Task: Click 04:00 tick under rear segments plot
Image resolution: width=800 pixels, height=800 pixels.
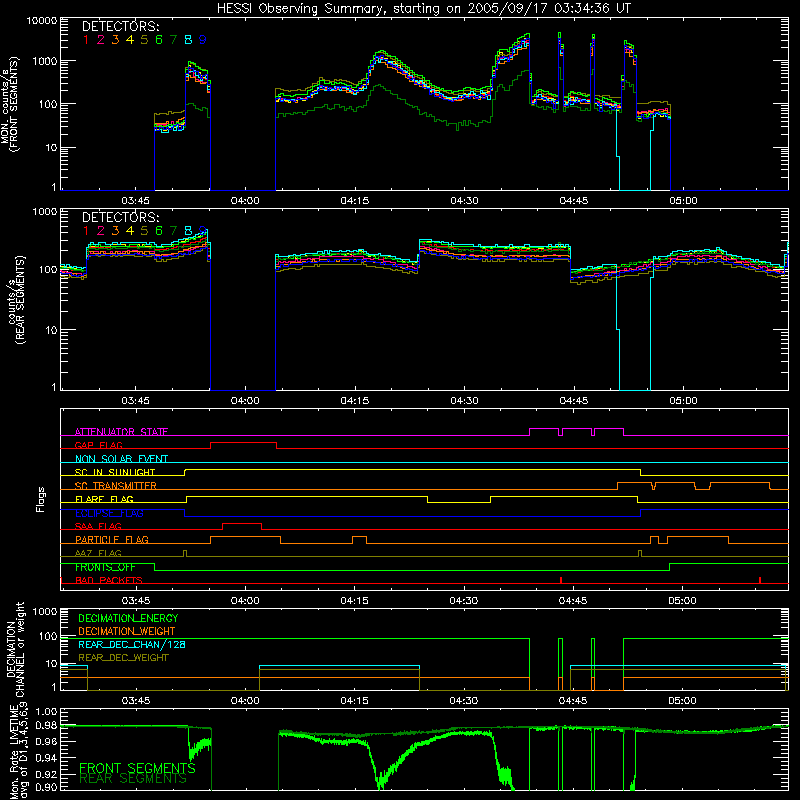Action: click(x=245, y=401)
